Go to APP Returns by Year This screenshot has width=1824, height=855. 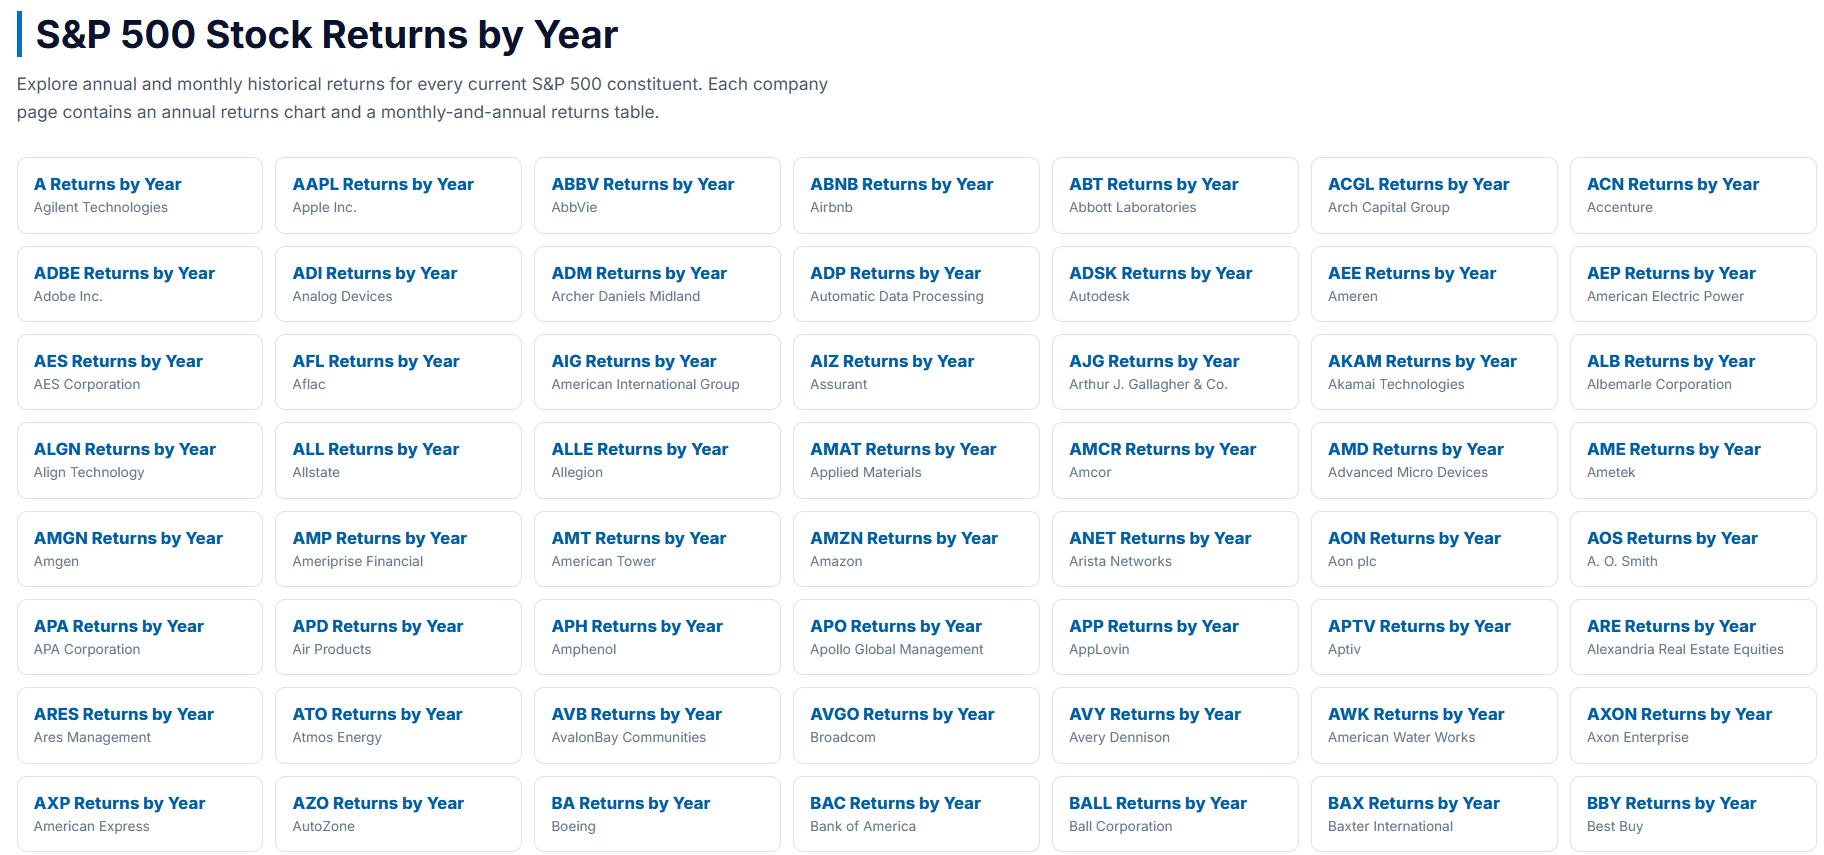(x=1175, y=637)
